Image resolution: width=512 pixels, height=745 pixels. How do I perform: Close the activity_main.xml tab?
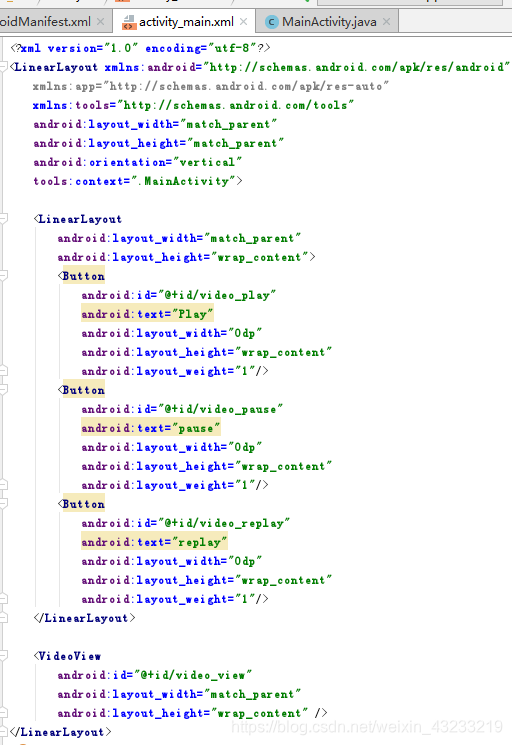[244, 22]
